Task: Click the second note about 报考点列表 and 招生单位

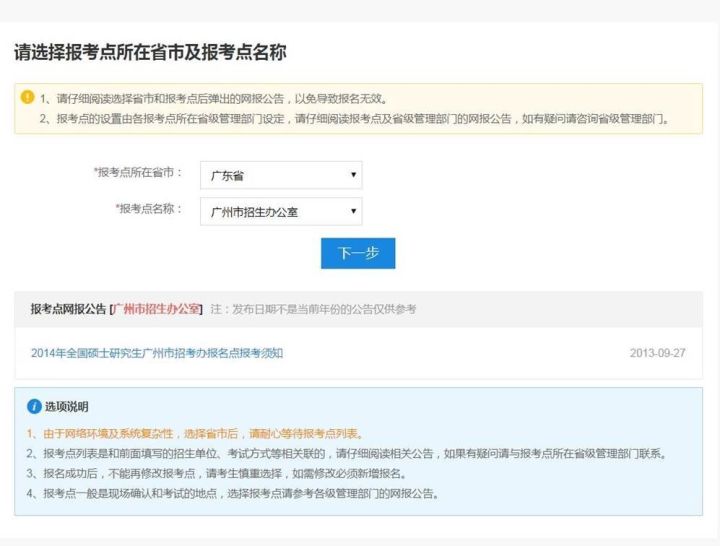Action: [x=346, y=454]
